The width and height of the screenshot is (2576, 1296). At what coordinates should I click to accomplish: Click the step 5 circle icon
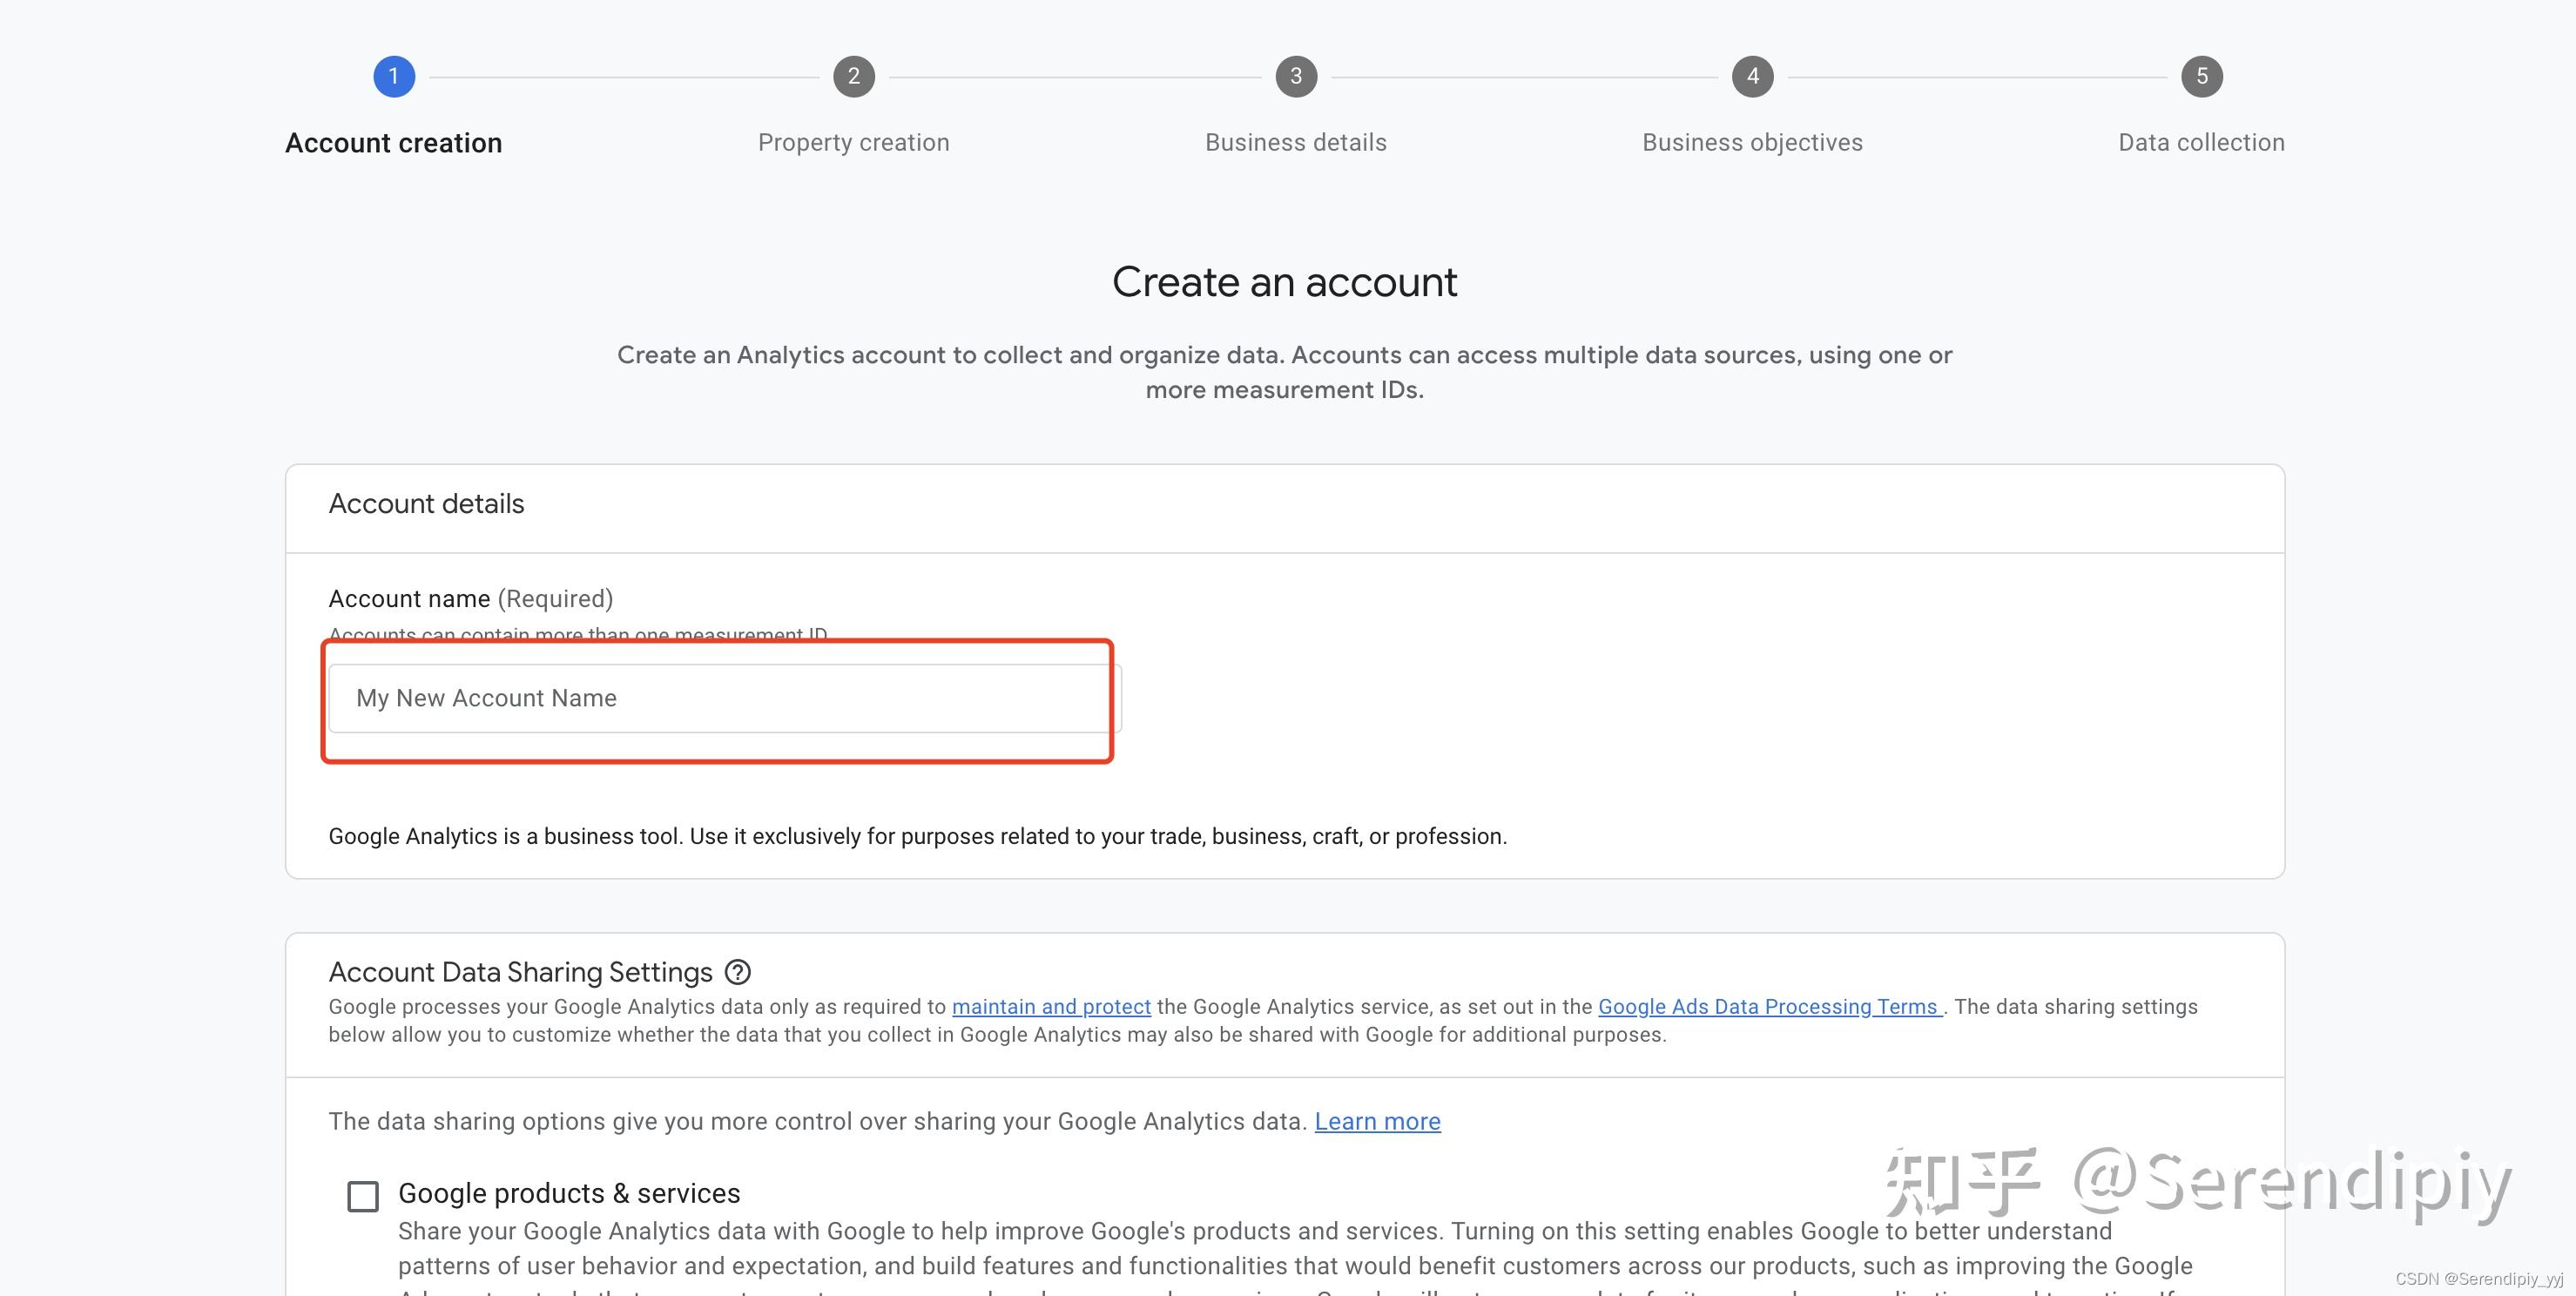click(x=2201, y=76)
